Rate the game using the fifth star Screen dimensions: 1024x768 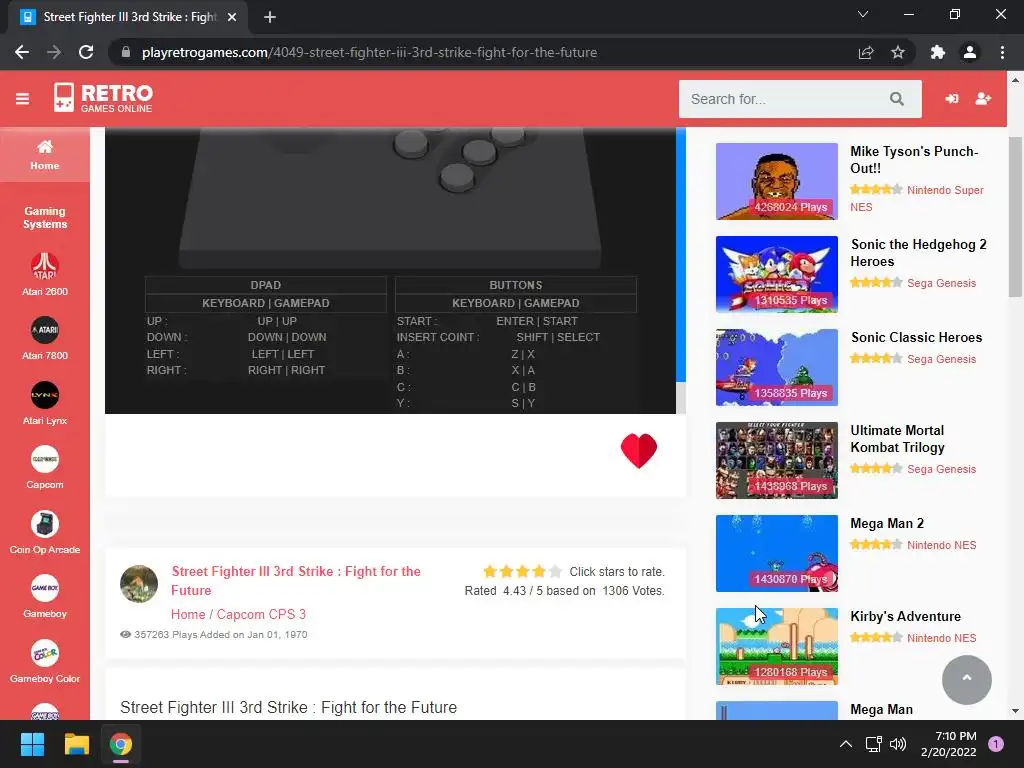(x=555, y=571)
